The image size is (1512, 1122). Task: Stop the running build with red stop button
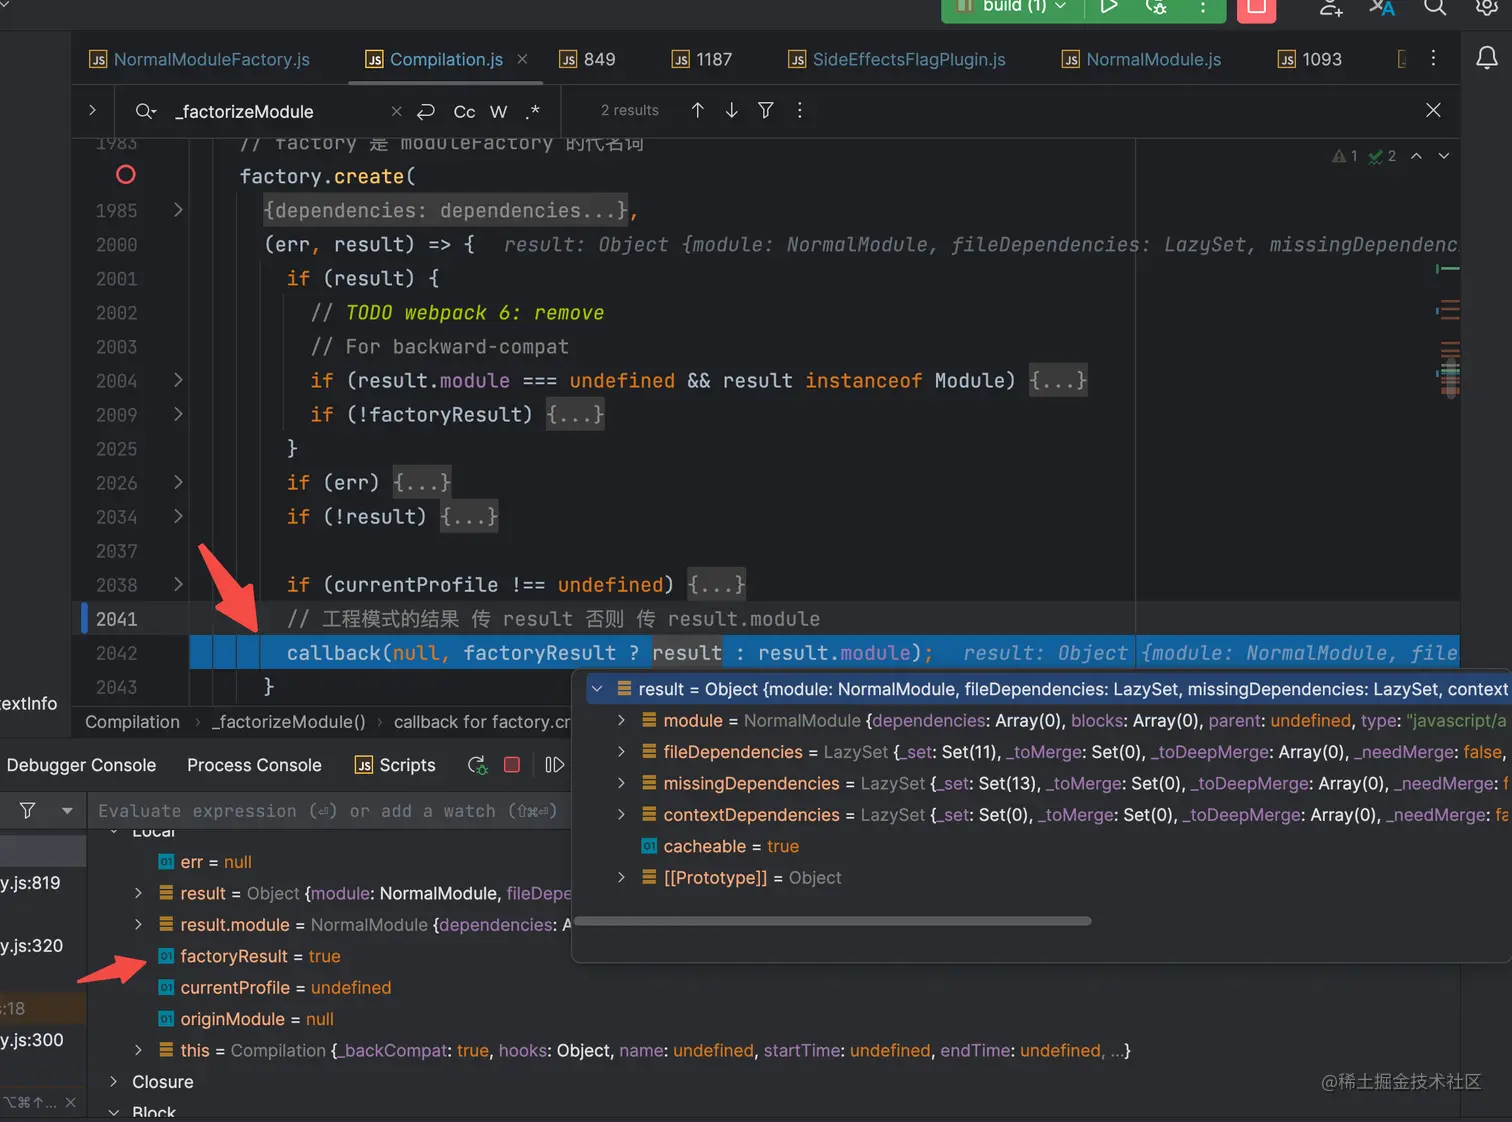1256,8
